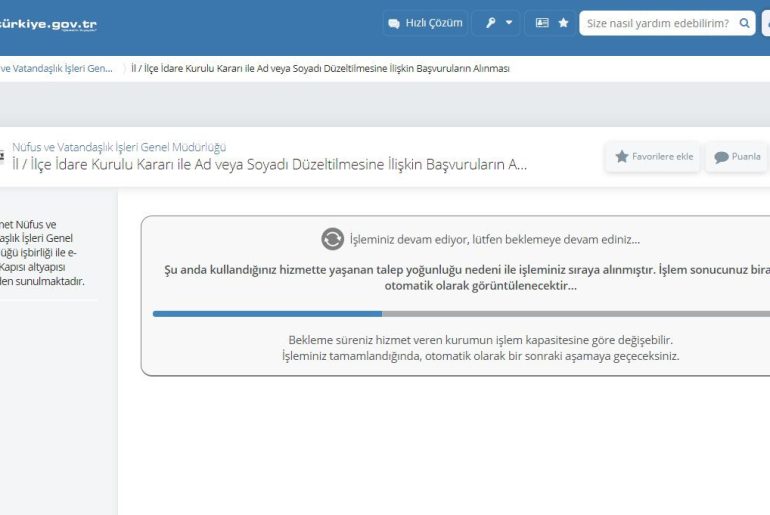Click the 'İl / İlçe İdare Kurulu Kararı' breadcrumb text
This screenshot has width=770, height=515.
pos(320,68)
